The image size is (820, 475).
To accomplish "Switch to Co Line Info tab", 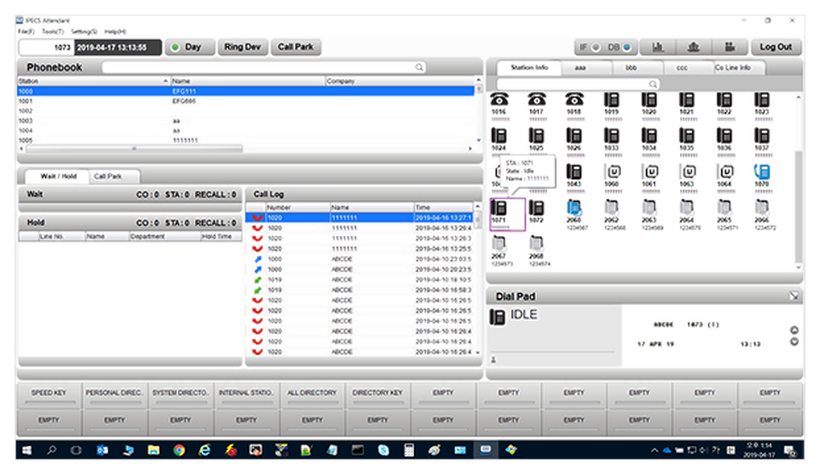I will coord(733,67).
